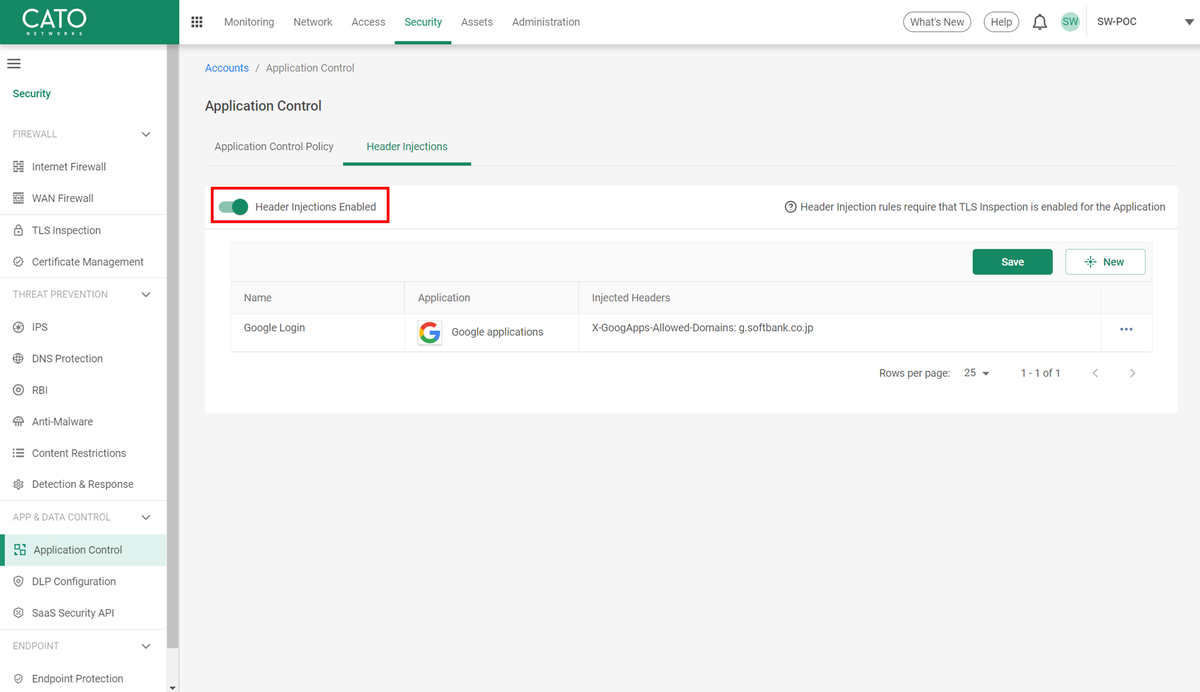Click the IPS icon in sidebar
This screenshot has width=1200, height=692.
18,327
